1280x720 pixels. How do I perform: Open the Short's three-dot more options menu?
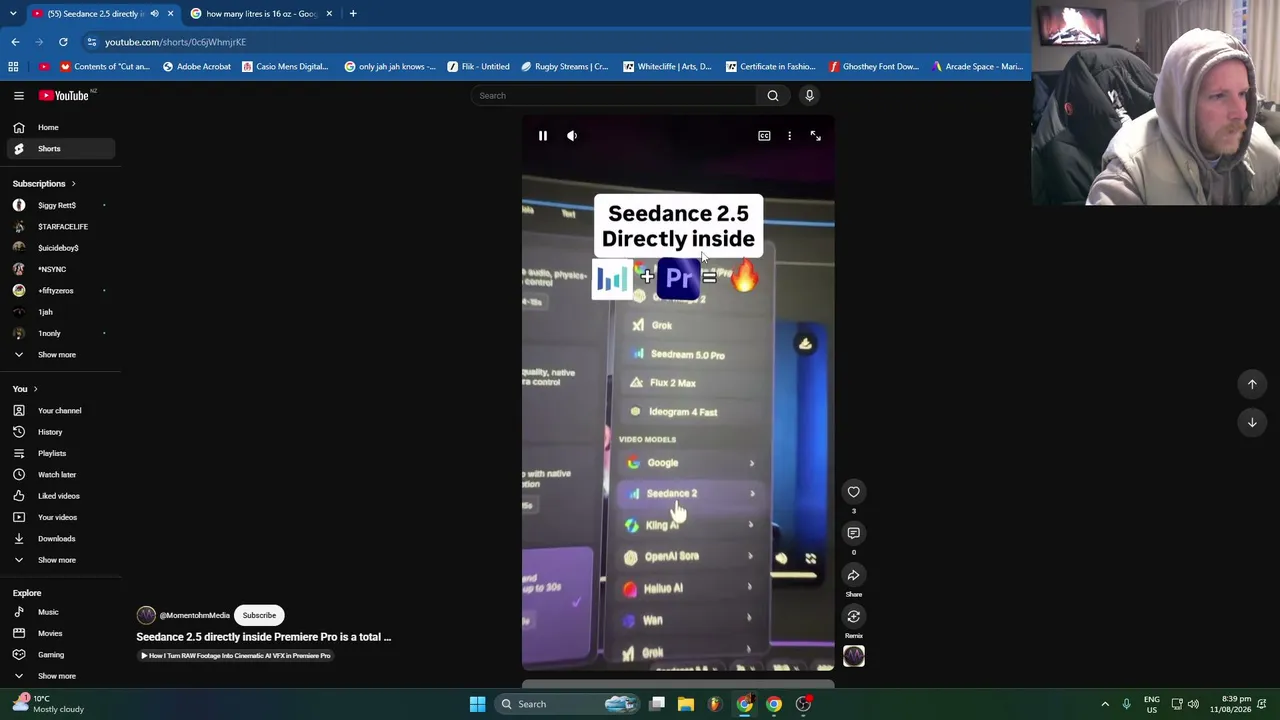[x=789, y=136]
